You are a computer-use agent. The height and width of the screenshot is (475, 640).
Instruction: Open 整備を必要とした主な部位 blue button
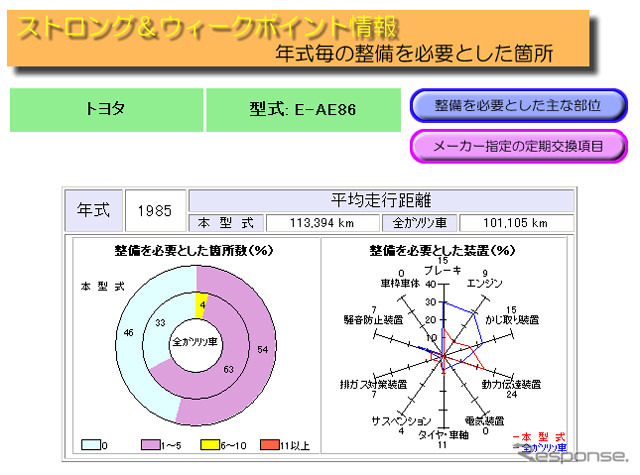coord(518,105)
